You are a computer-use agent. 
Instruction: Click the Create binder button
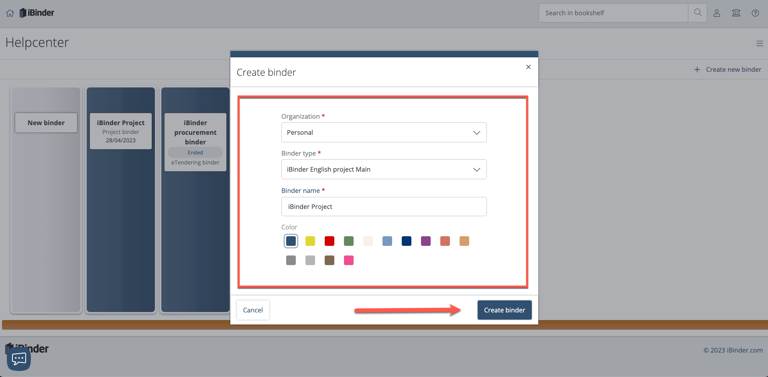pyautogui.click(x=504, y=310)
